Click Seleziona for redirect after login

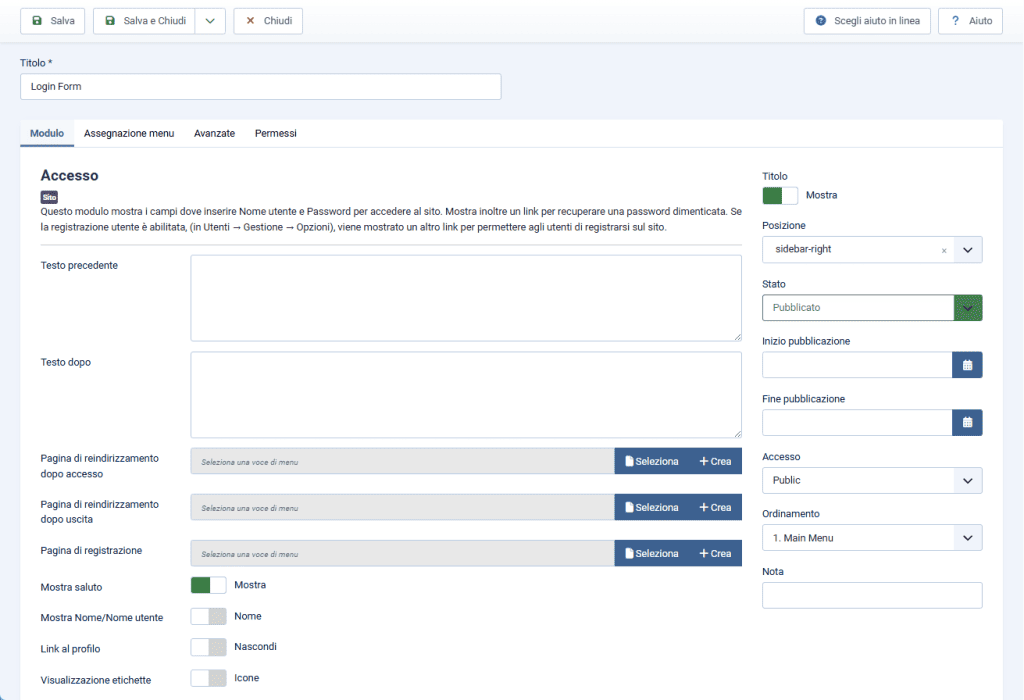[651, 461]
